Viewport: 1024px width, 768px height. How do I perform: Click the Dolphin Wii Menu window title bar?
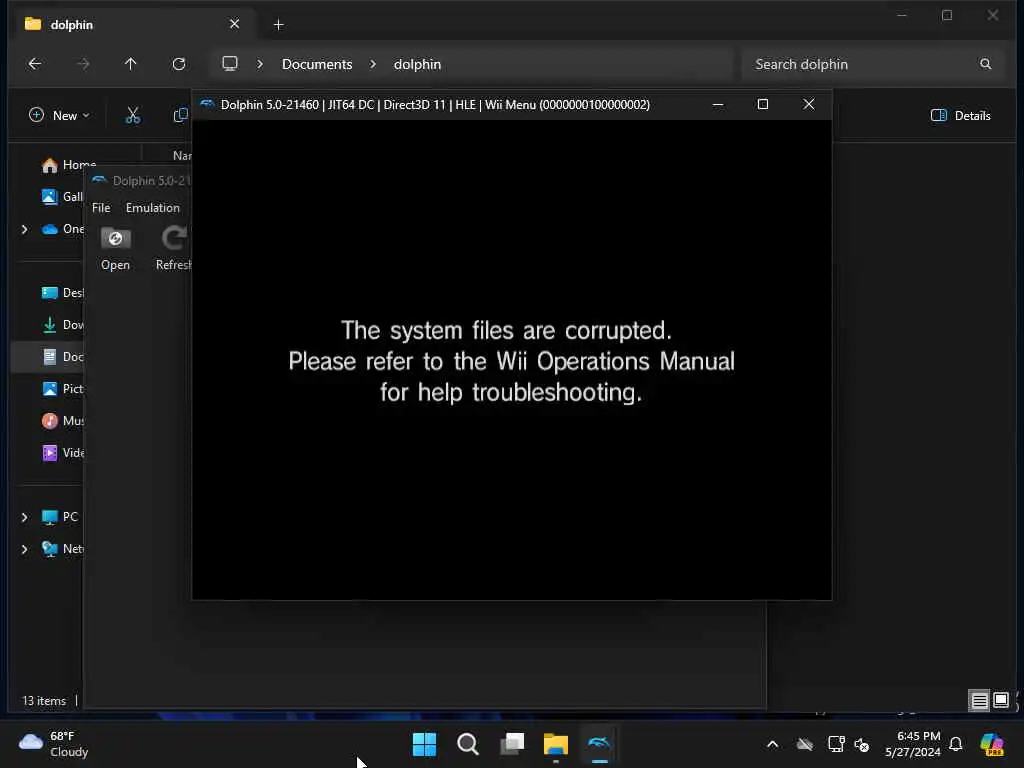pos(435,104)
